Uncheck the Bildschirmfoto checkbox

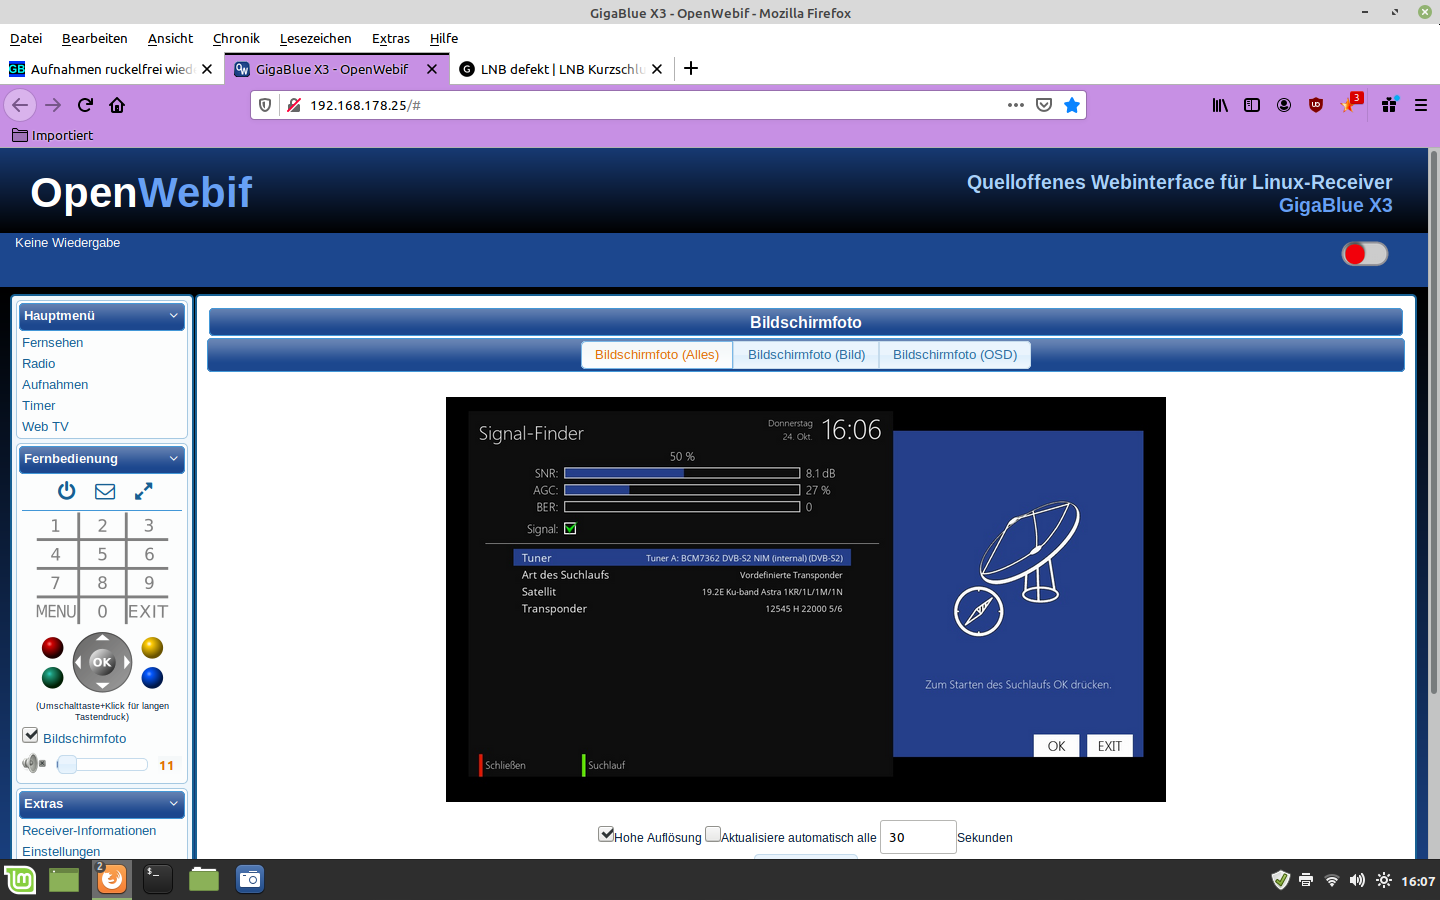(31, 735)
